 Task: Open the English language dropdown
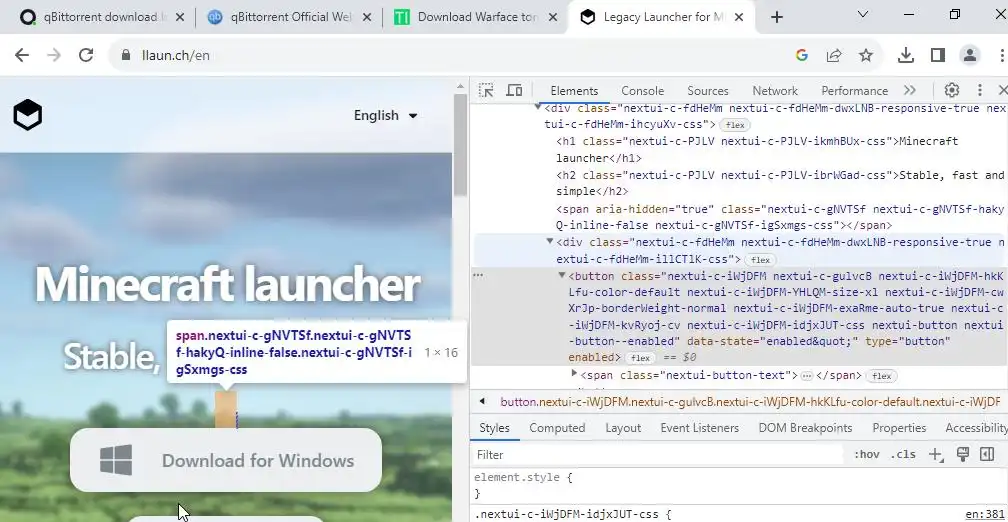[386, 116]
